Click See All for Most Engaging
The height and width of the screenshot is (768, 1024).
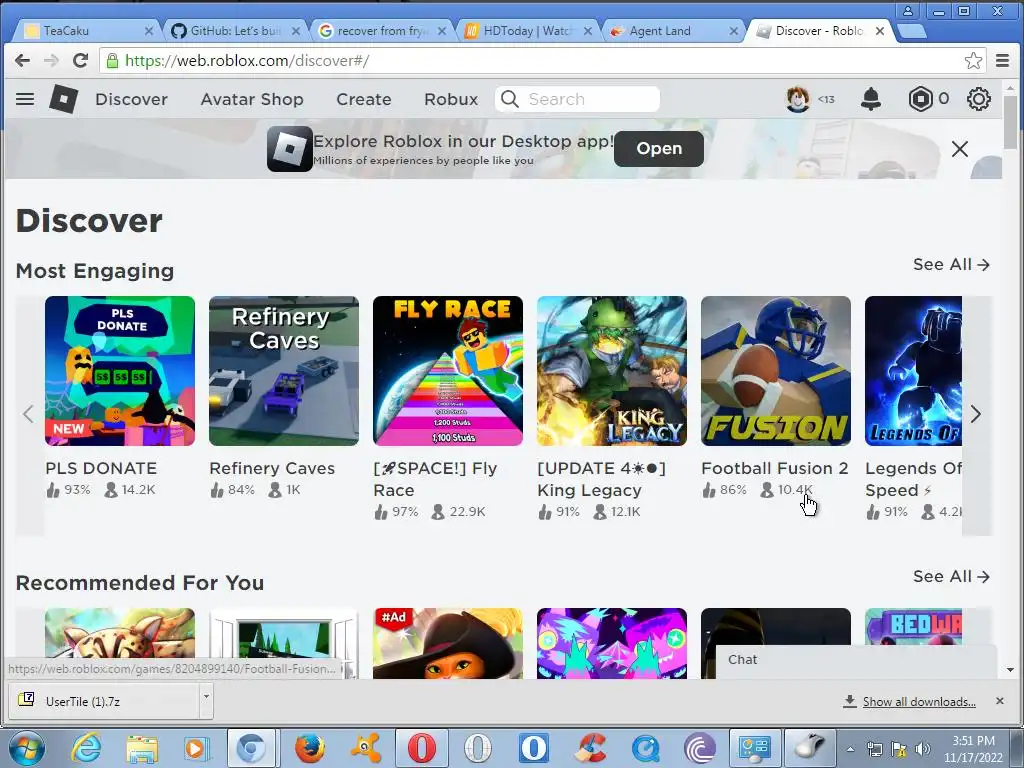click(951, 264)
